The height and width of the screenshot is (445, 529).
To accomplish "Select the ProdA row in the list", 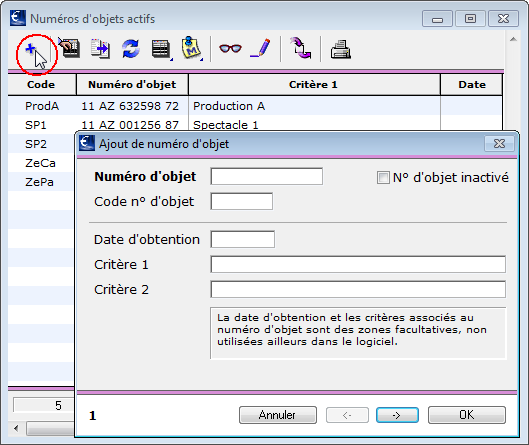I will click(x=255, y=106).
